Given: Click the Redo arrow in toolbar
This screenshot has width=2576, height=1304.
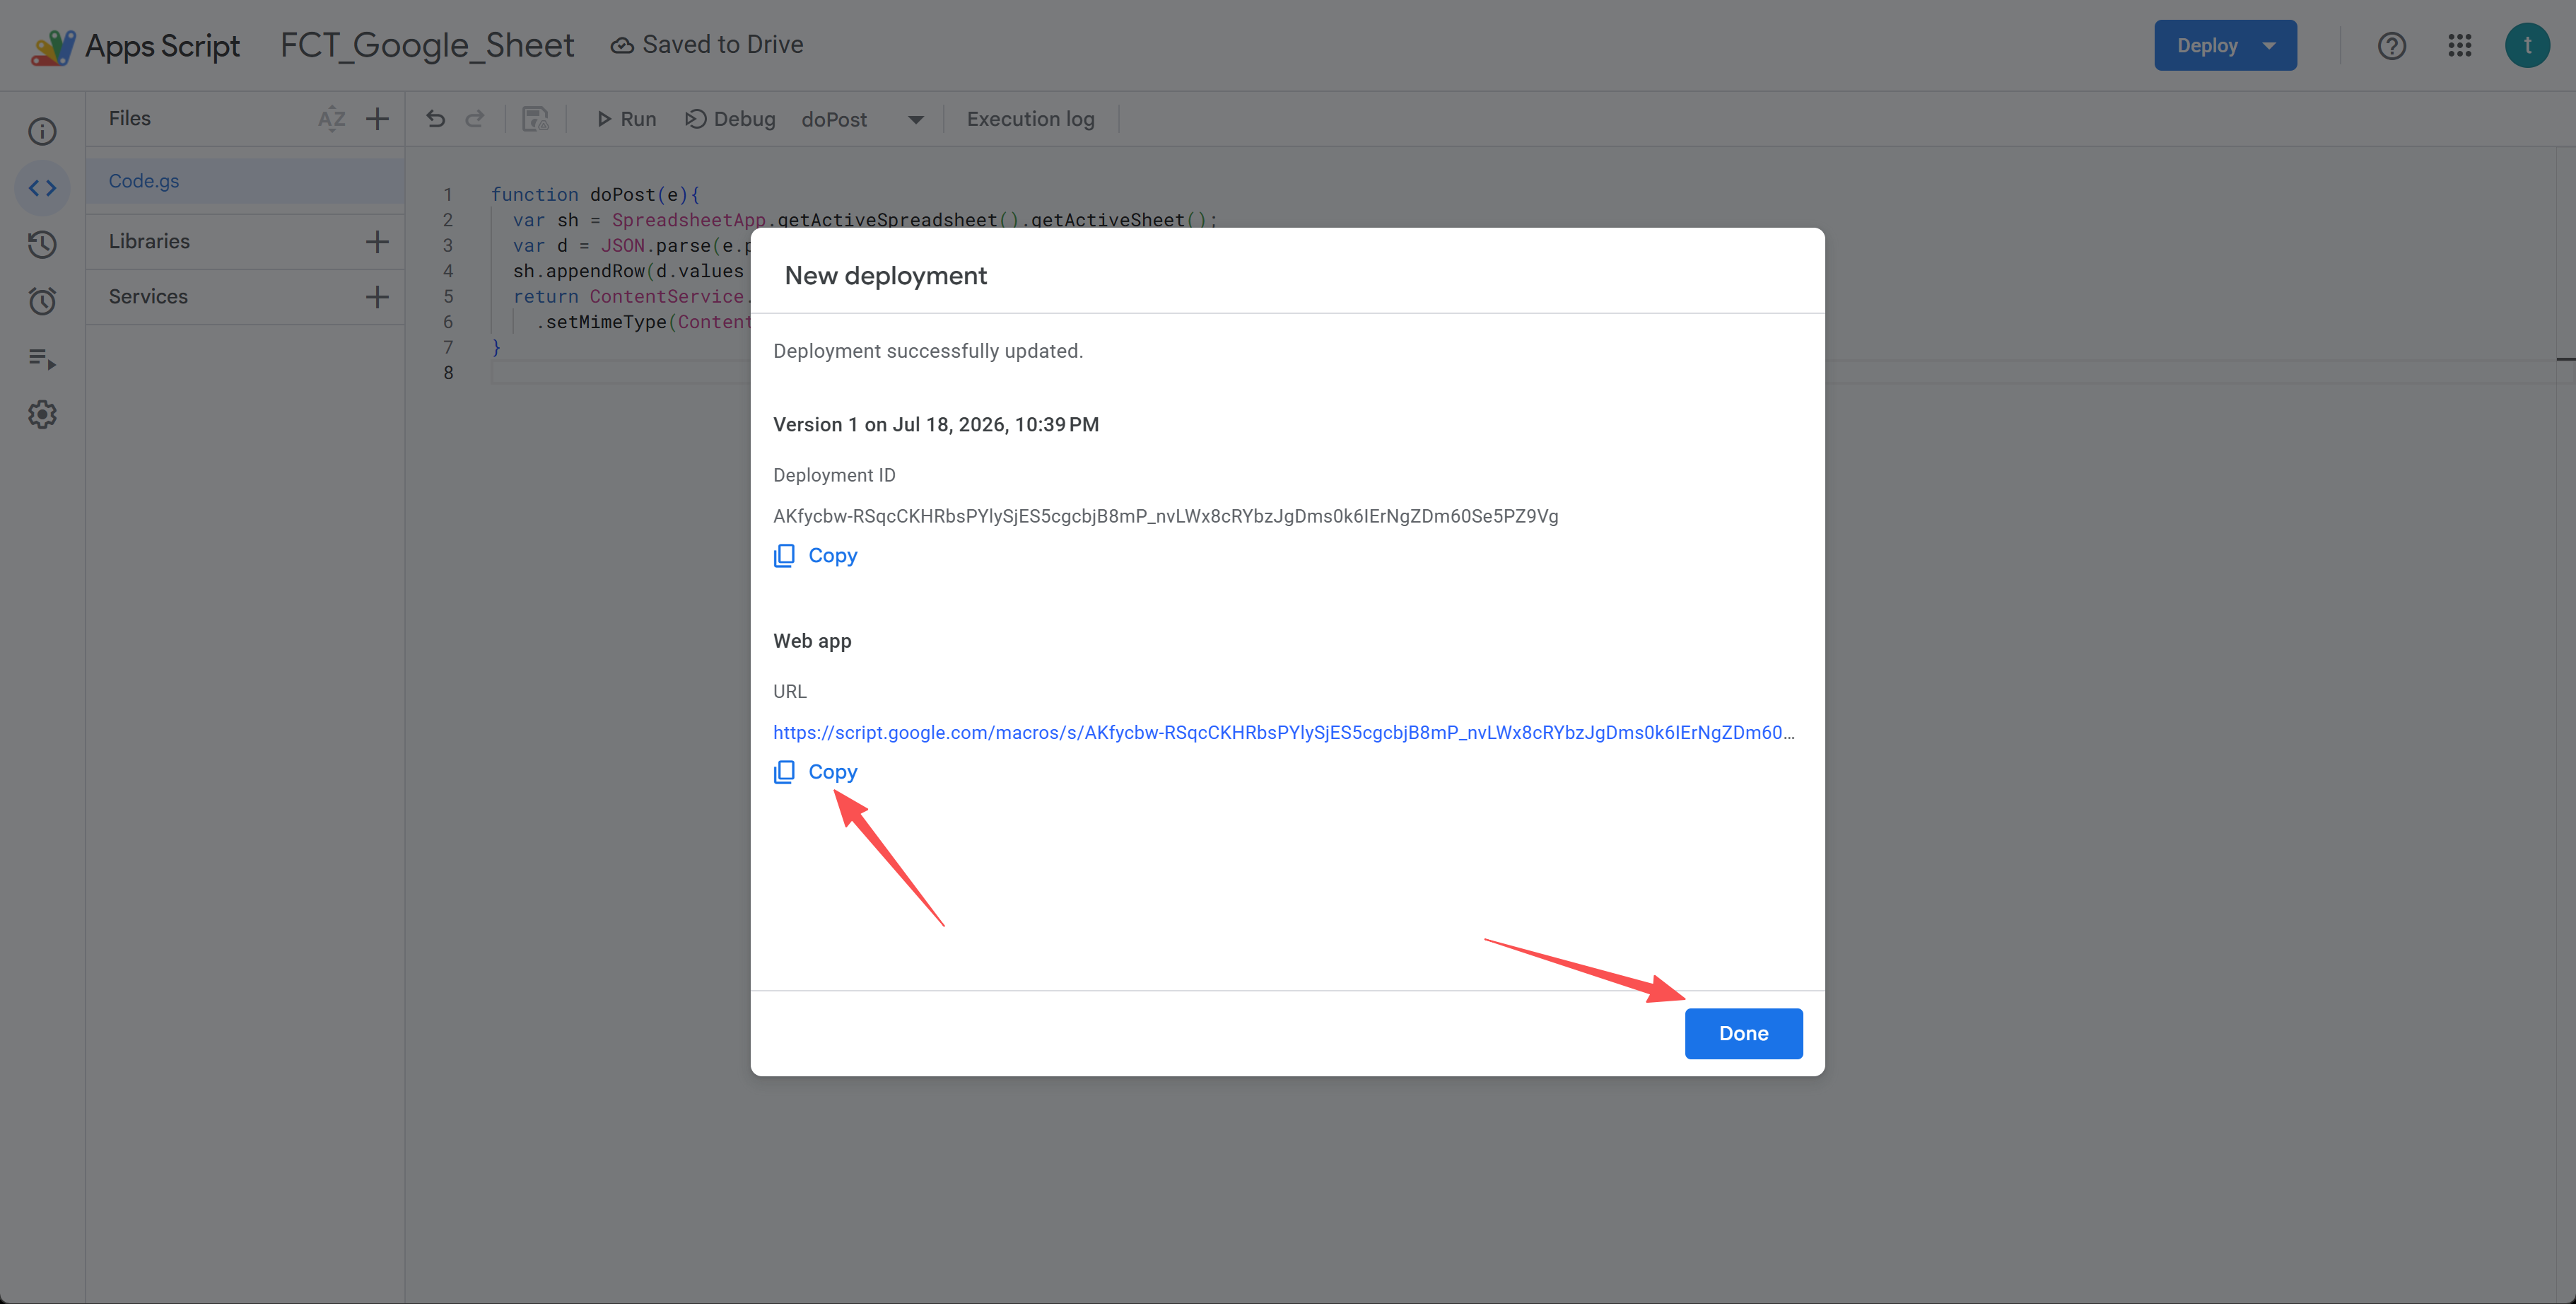Looking at the screenshot, I should 475,119.
